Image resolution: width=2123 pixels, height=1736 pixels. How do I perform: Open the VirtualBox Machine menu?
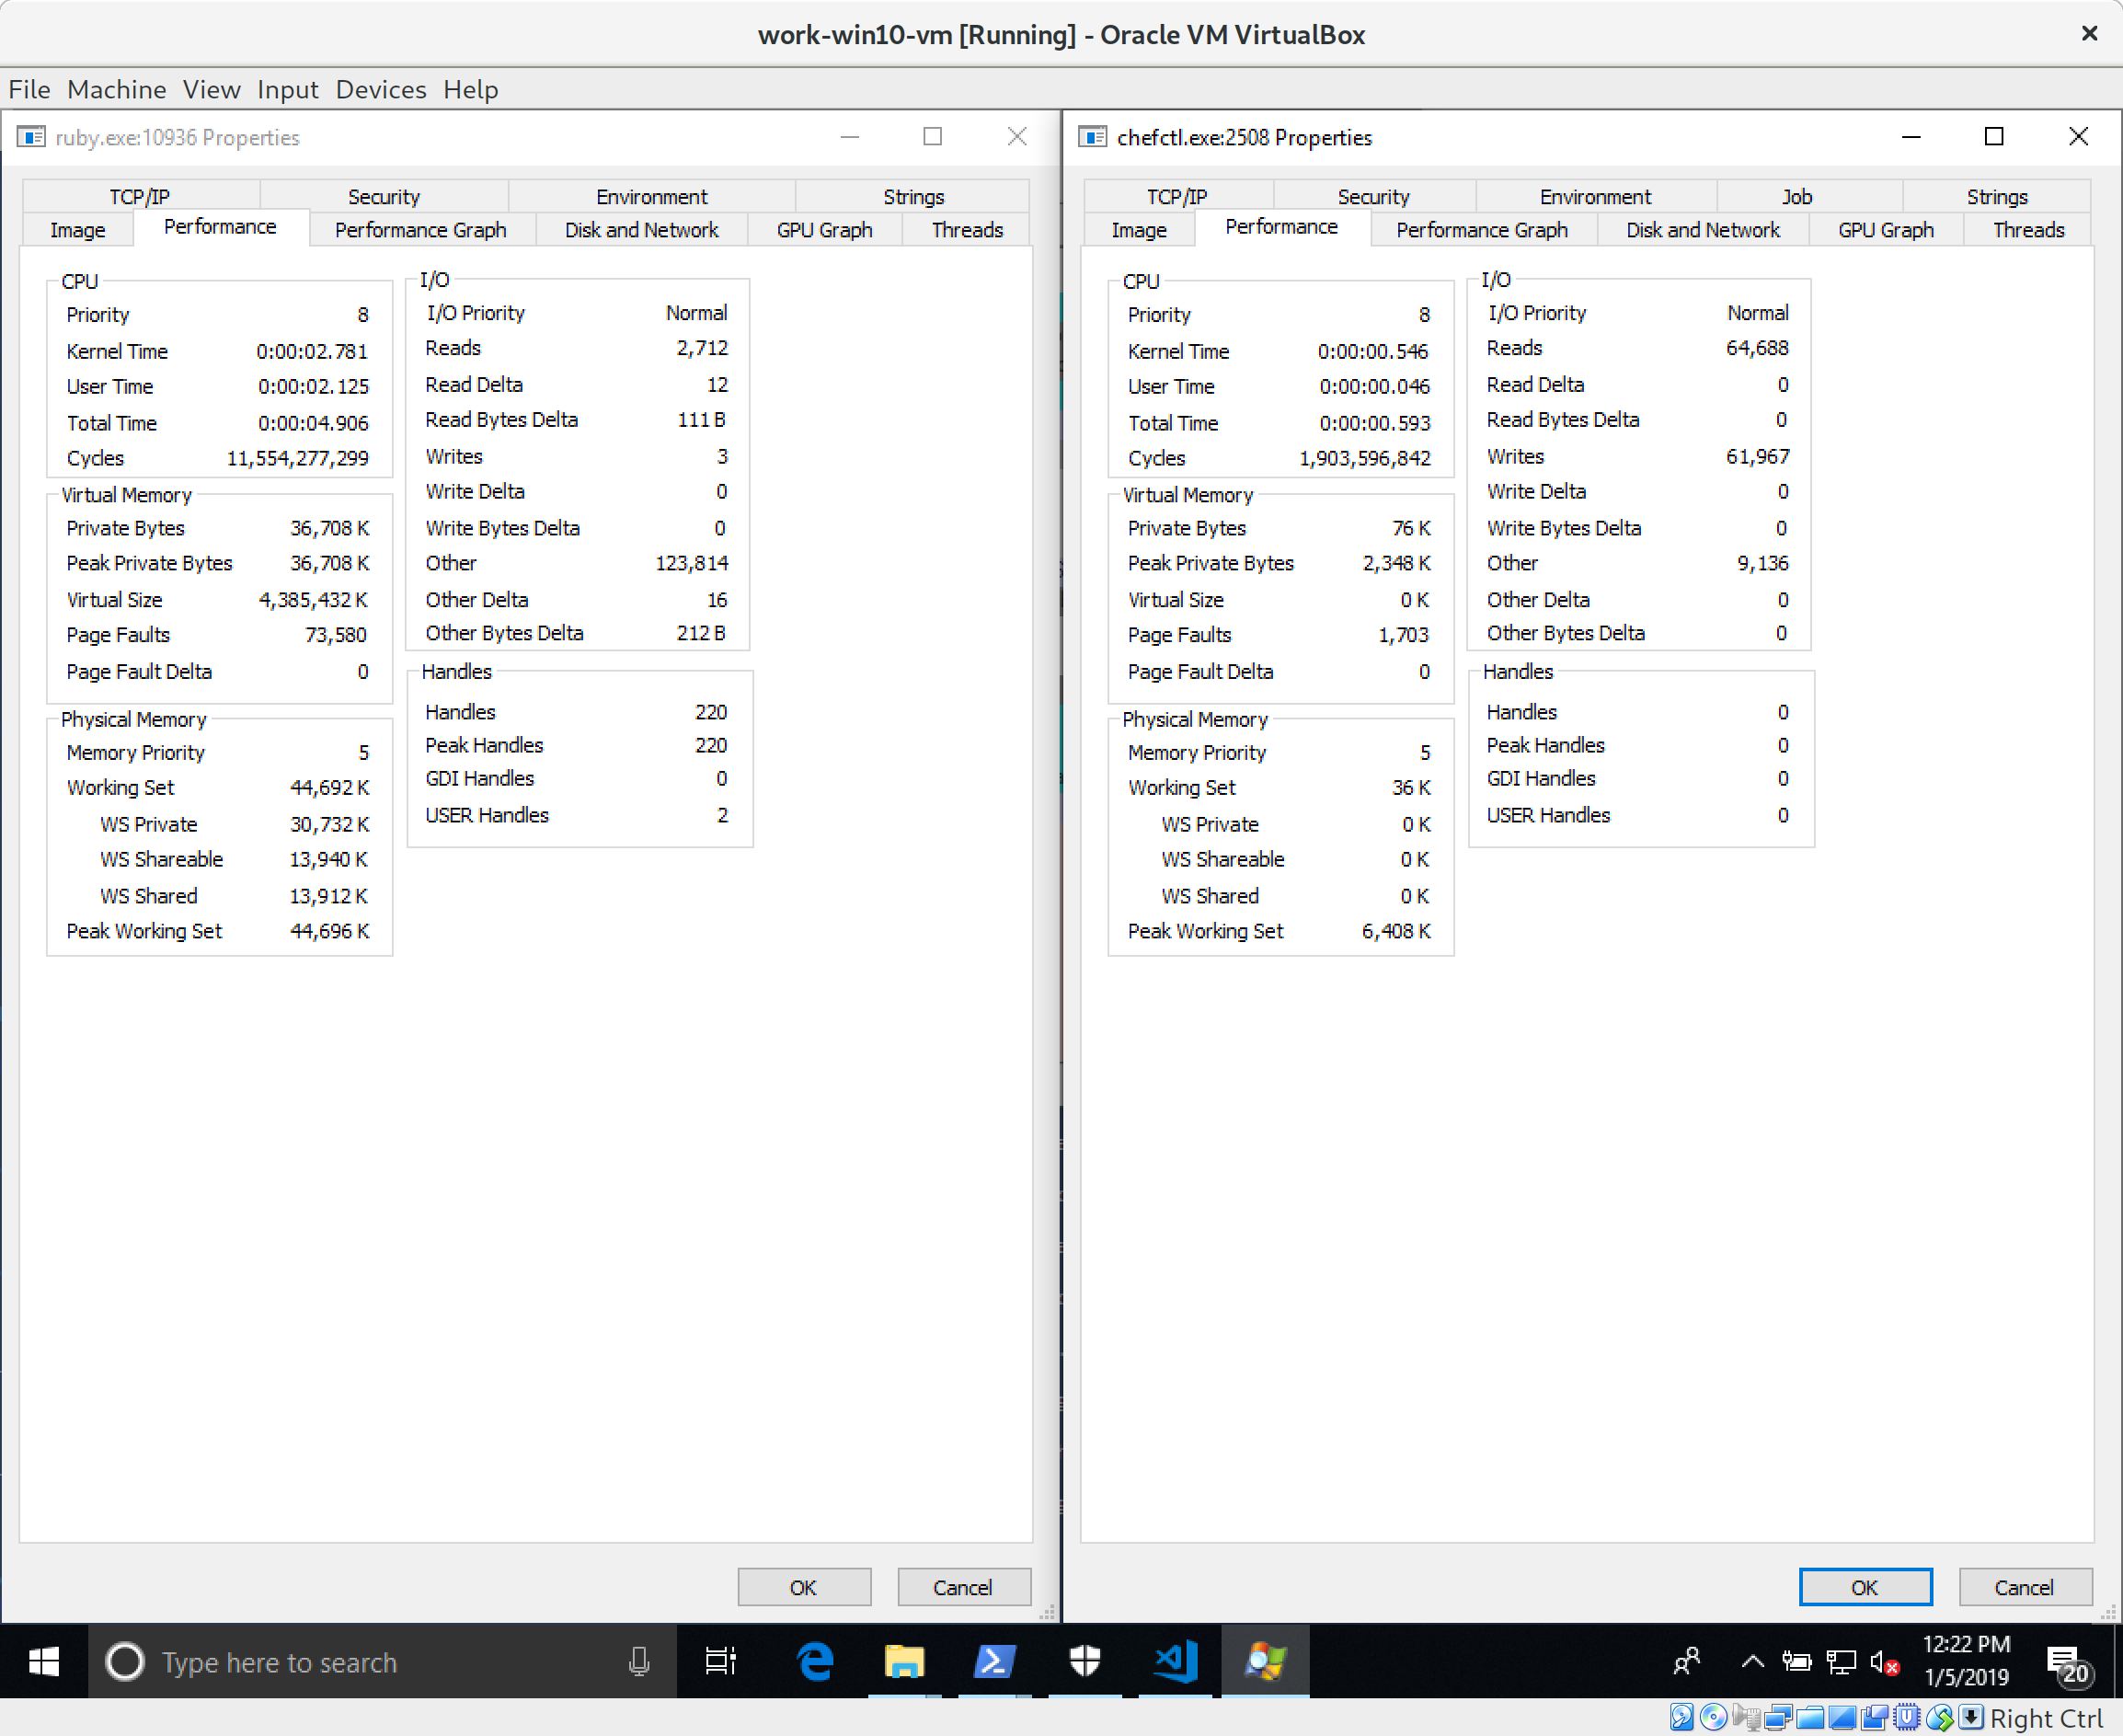(116, 89)
